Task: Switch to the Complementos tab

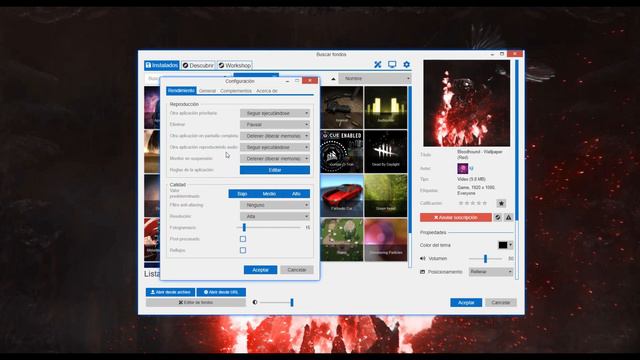Action: [x=236, y=91]
